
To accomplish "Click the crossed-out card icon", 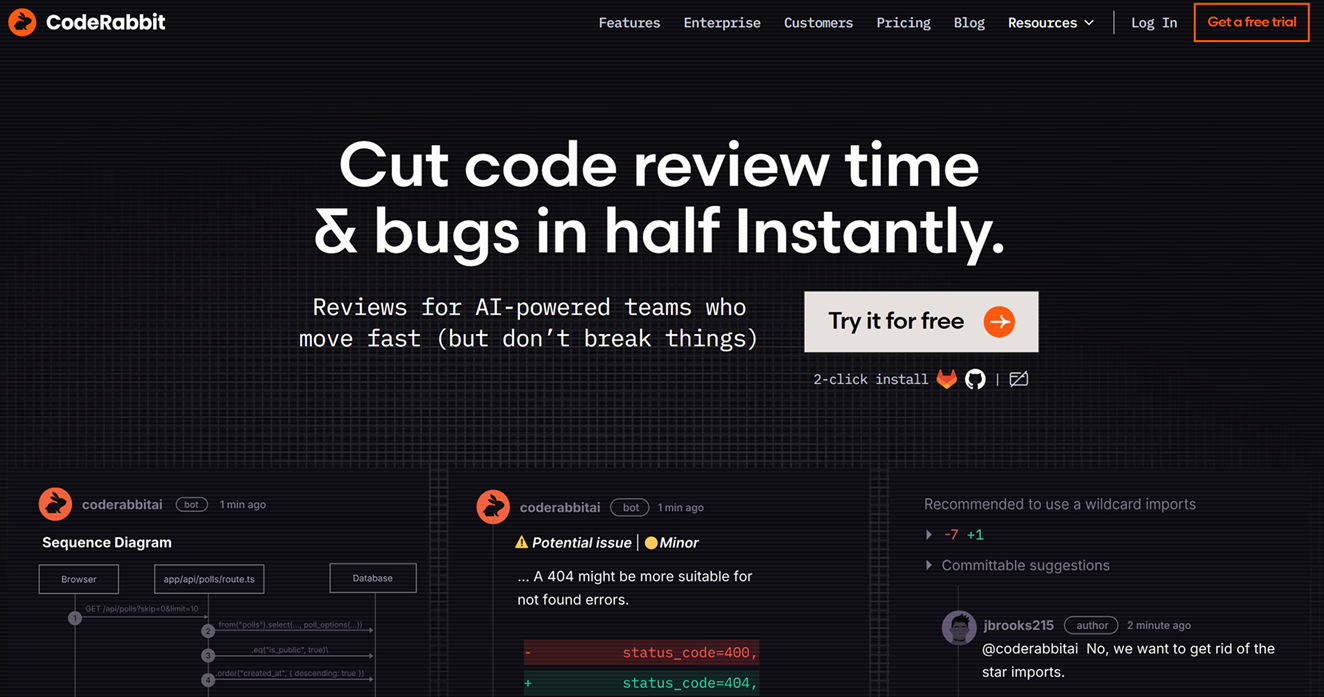I will [x=1018, y=379].
